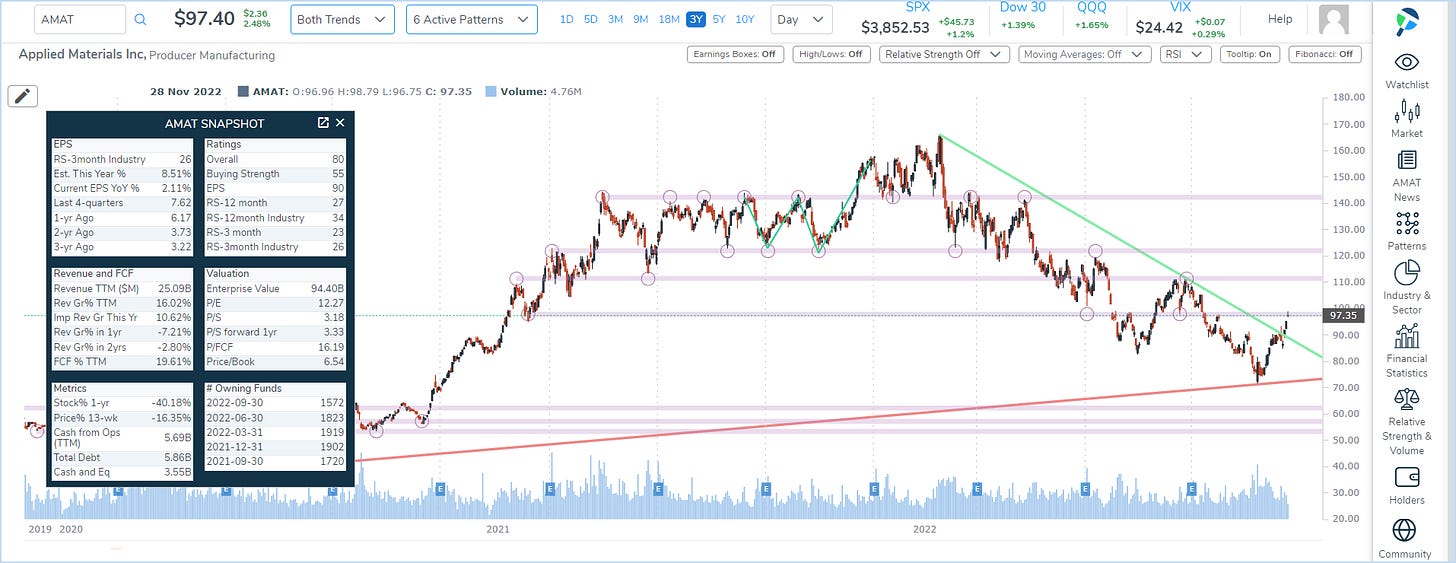This screenshot has width=1456, height=563.
Task: Select the 5D timeframe
Action: tap(591, 19)
